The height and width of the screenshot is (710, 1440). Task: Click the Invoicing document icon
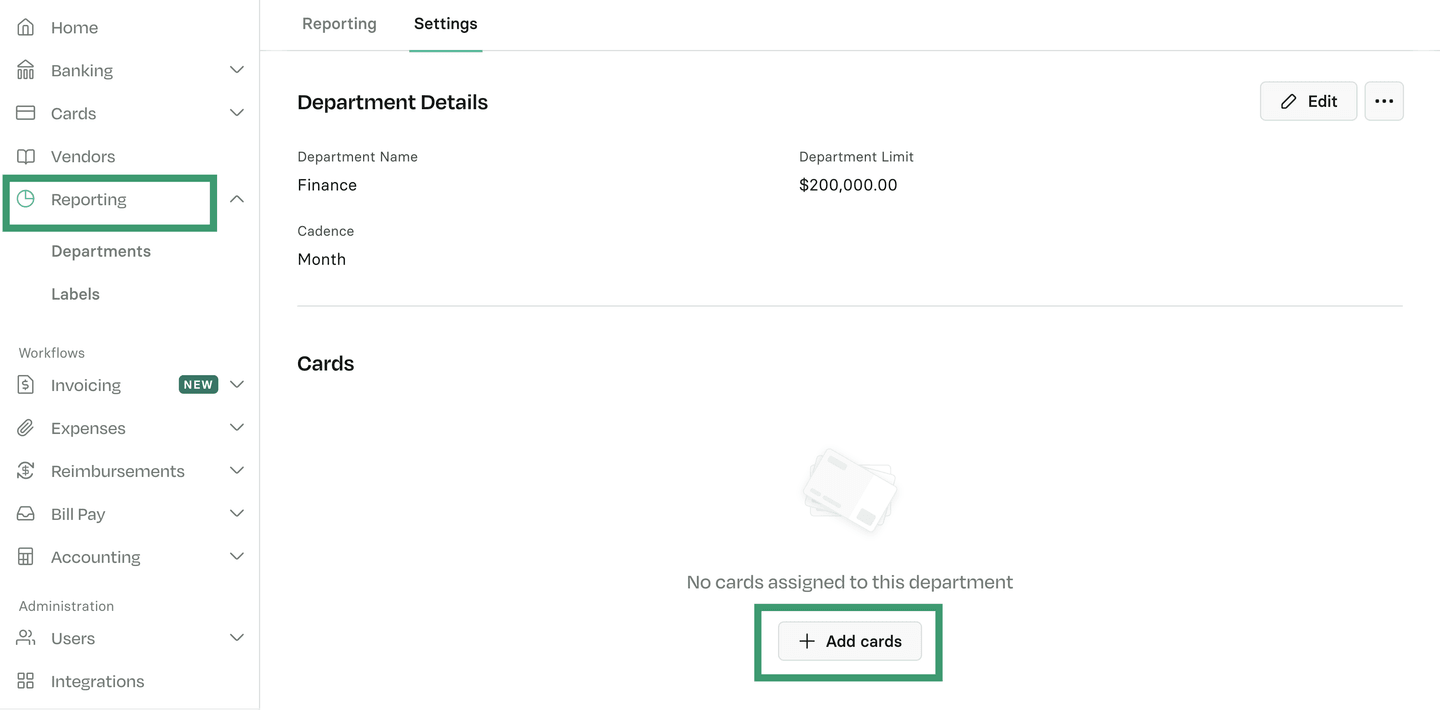click(x=26, y=385)
